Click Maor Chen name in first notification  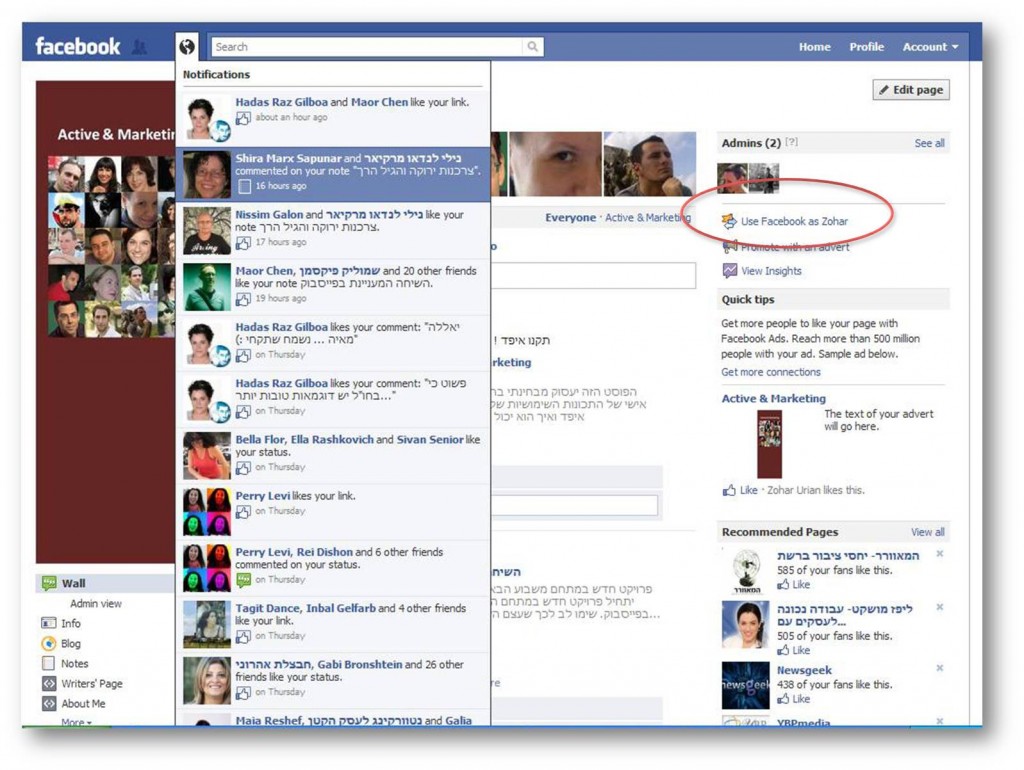(379, 102)
